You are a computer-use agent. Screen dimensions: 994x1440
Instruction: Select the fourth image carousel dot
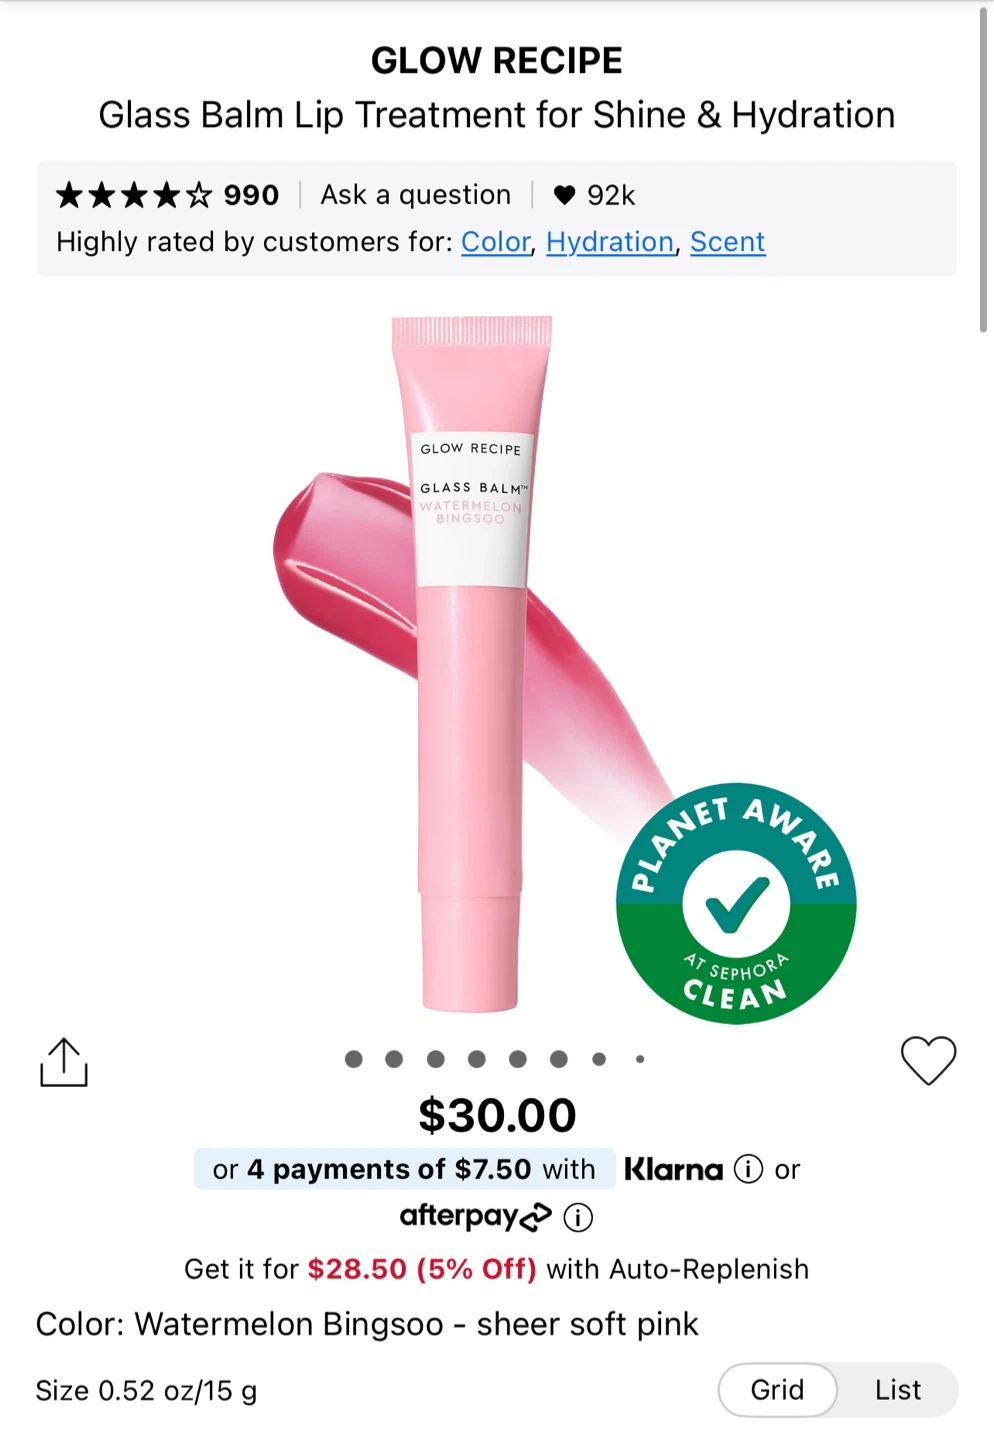coord(476,1059)
